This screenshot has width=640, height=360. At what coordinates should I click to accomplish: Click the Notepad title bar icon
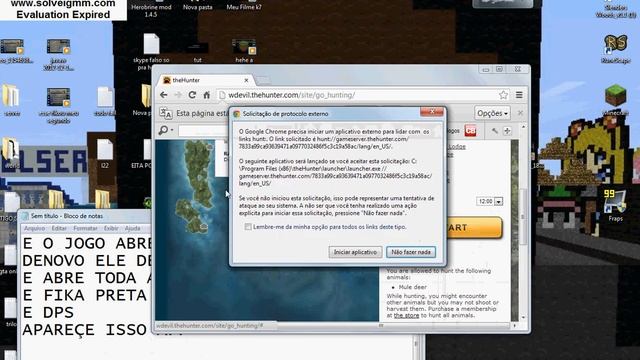click(x=25, y=216)
